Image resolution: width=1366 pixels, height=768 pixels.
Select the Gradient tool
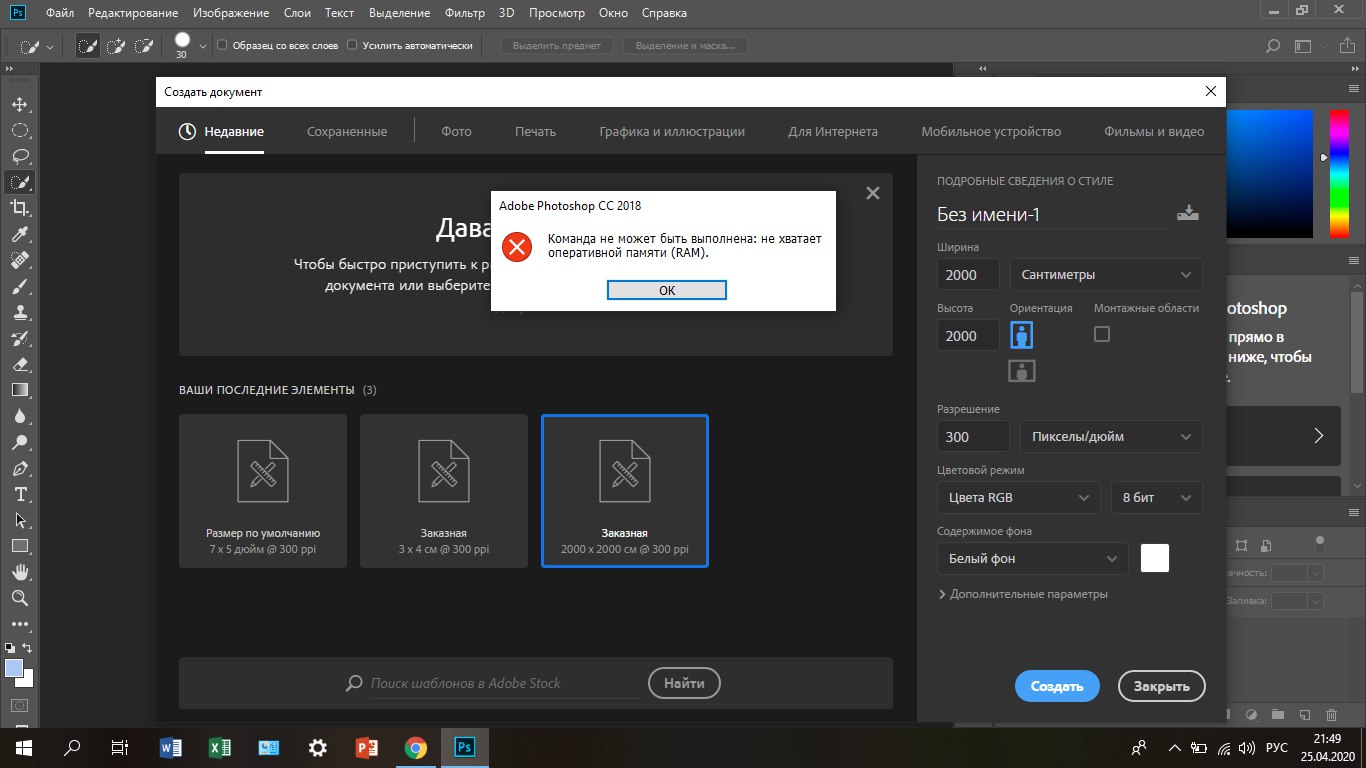pyautogui.click(x=19, y=390)
